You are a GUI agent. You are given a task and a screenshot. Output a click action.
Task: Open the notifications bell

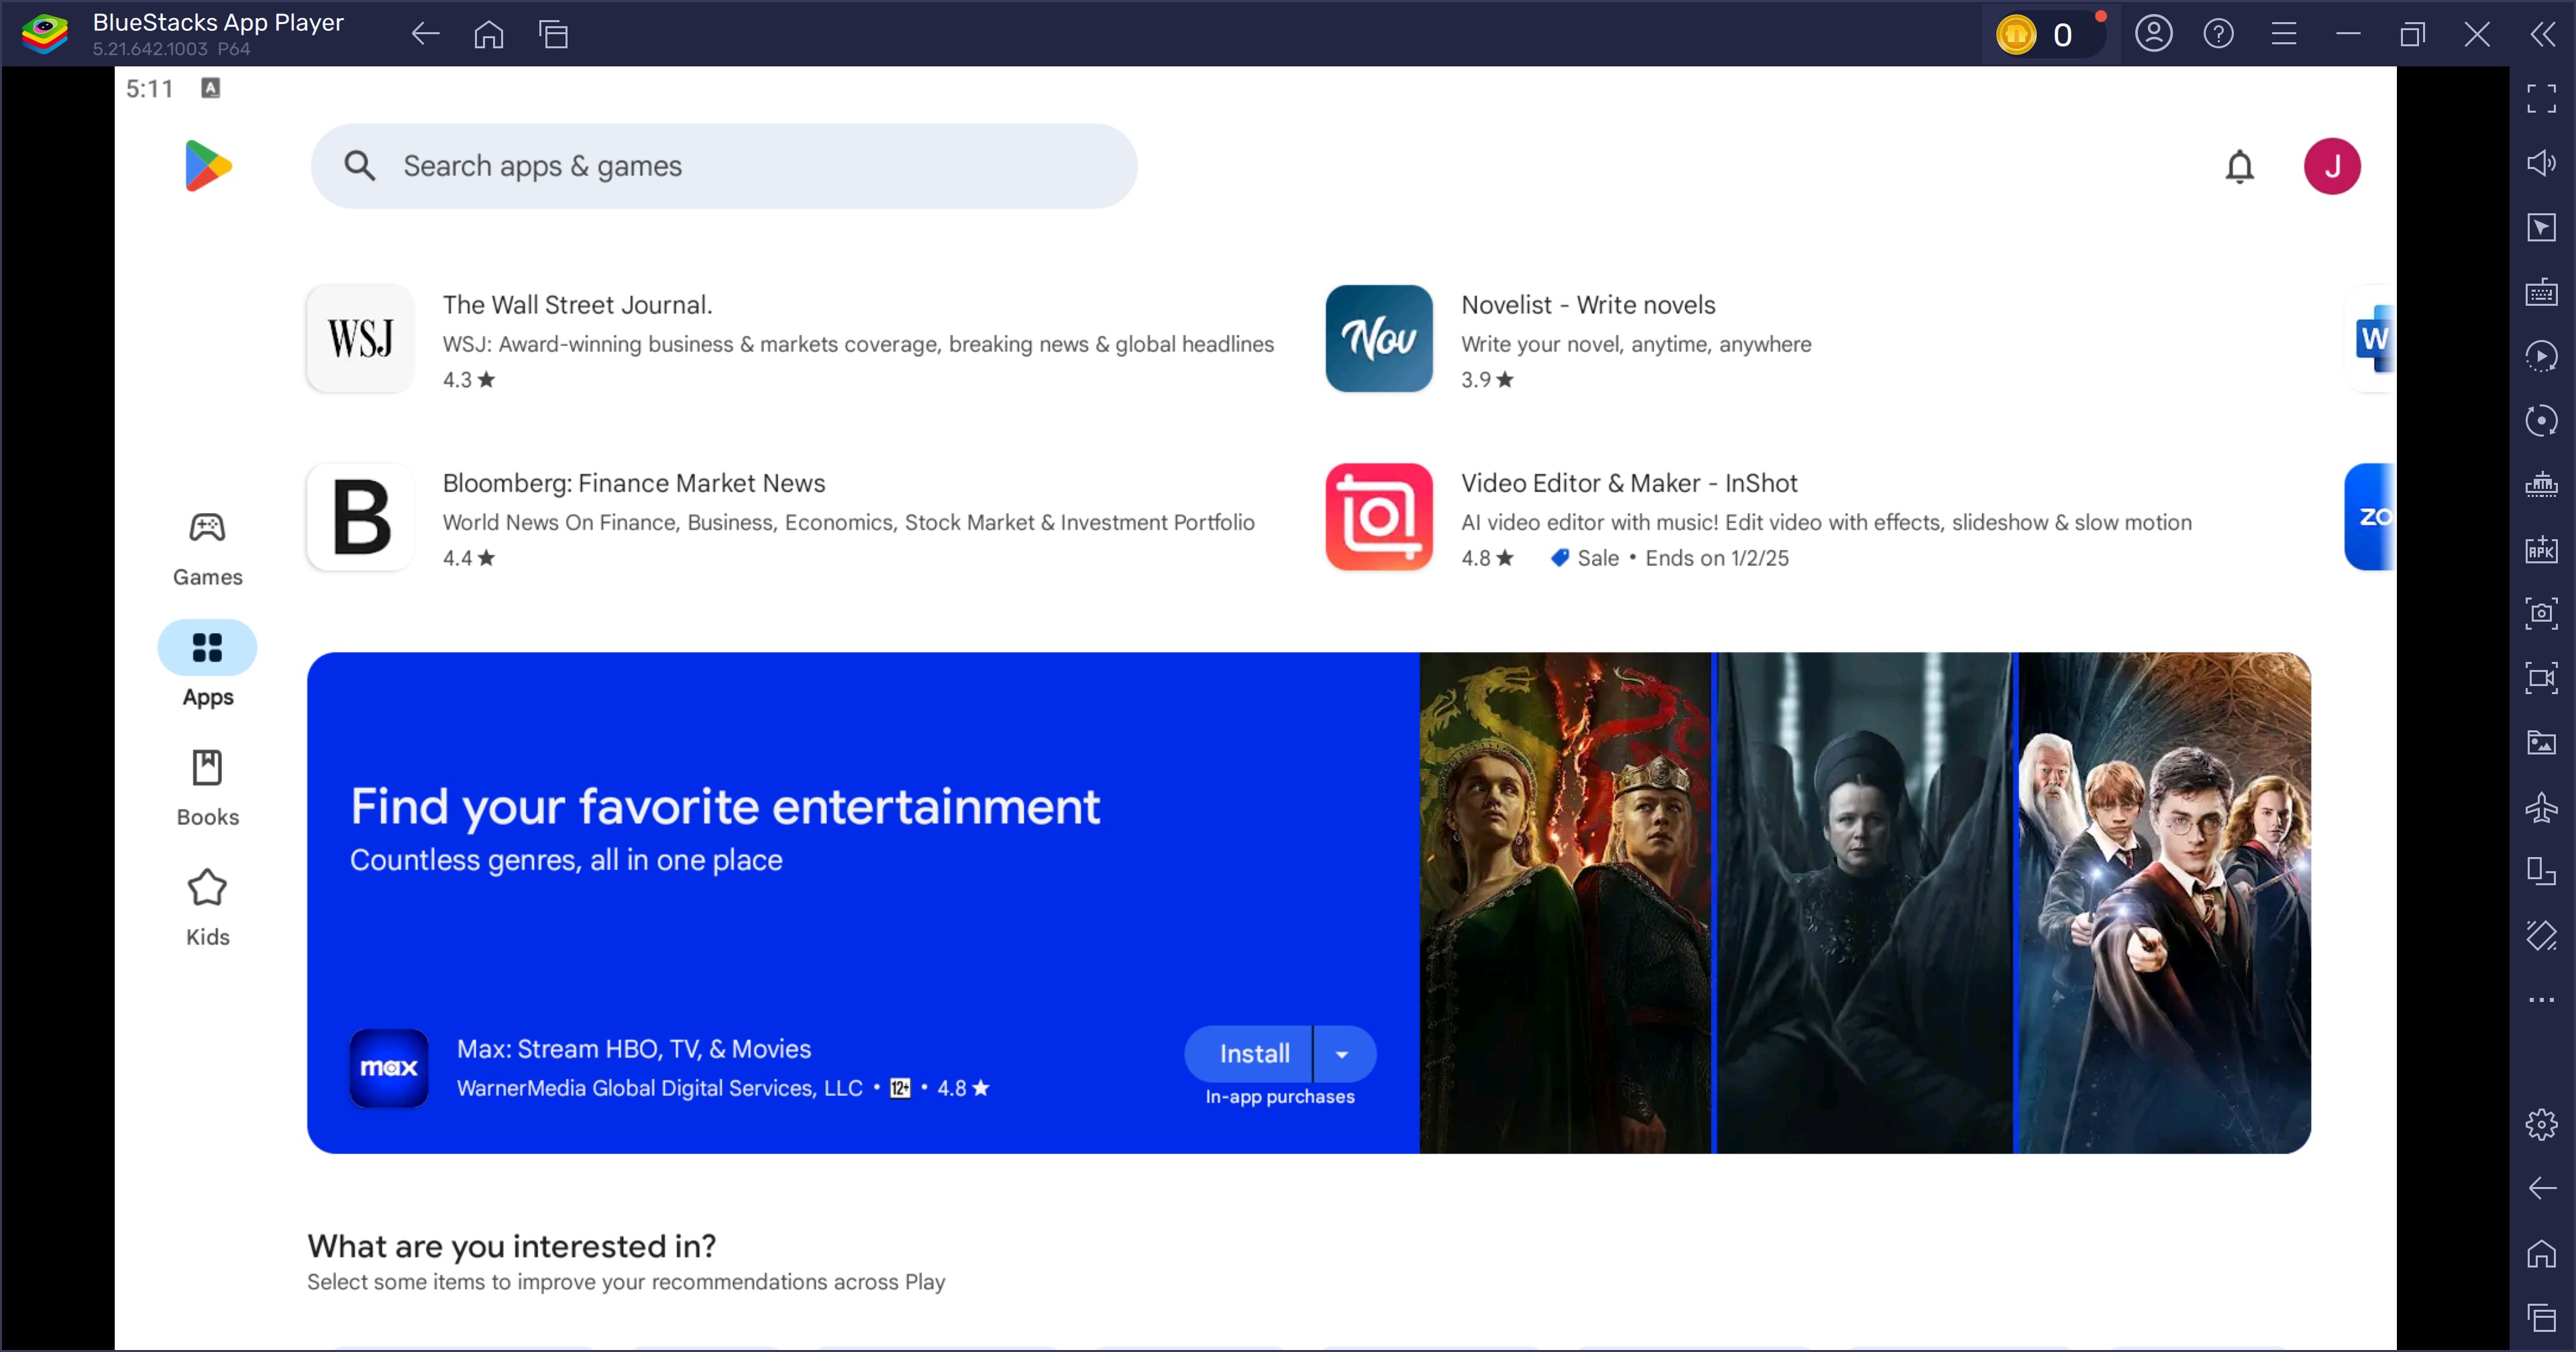tap(2239, 166)
